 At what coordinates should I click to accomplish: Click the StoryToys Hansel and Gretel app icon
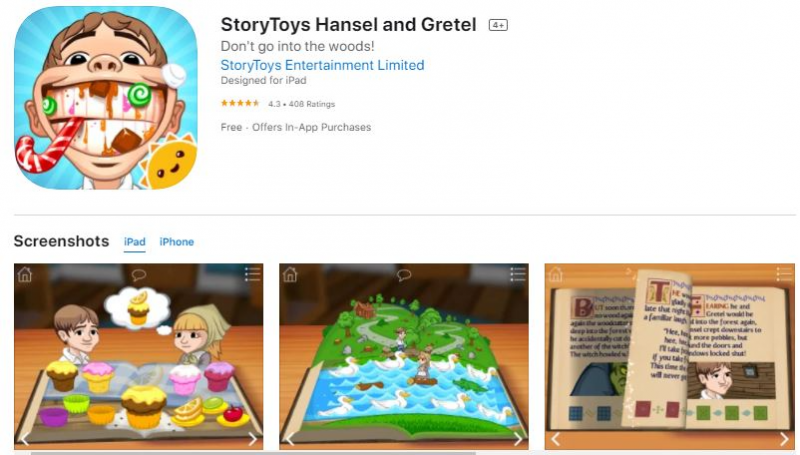click(x=106, y=98)
